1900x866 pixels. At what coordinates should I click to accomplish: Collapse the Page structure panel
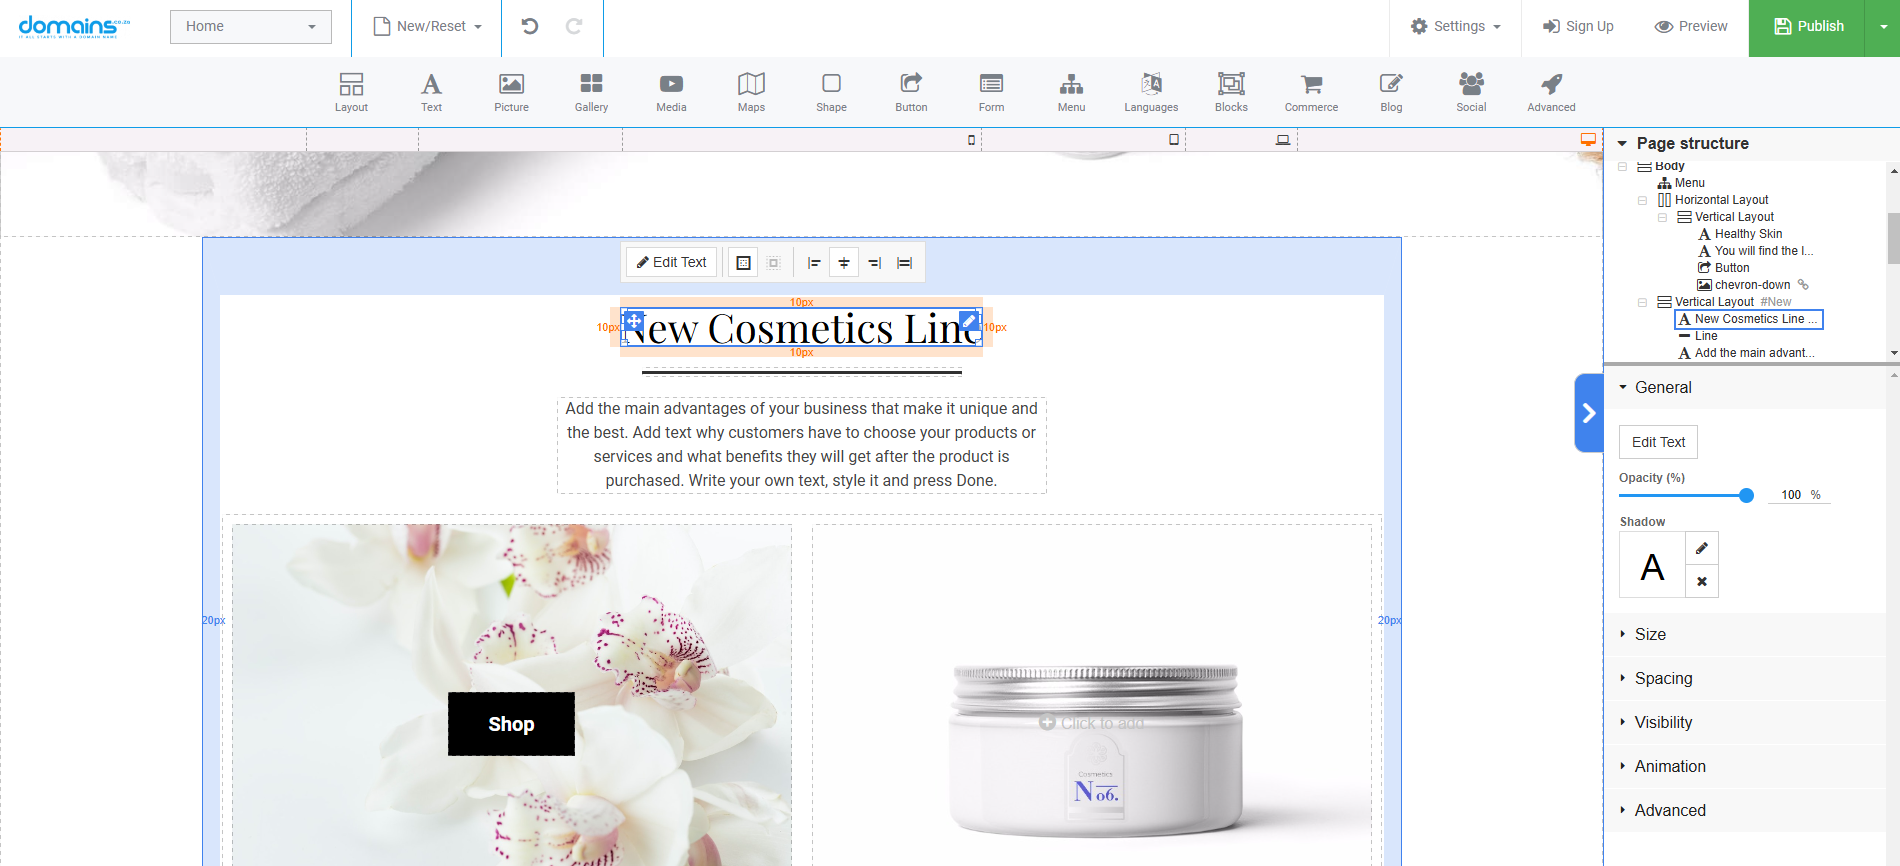click(x=1623, y=143)
